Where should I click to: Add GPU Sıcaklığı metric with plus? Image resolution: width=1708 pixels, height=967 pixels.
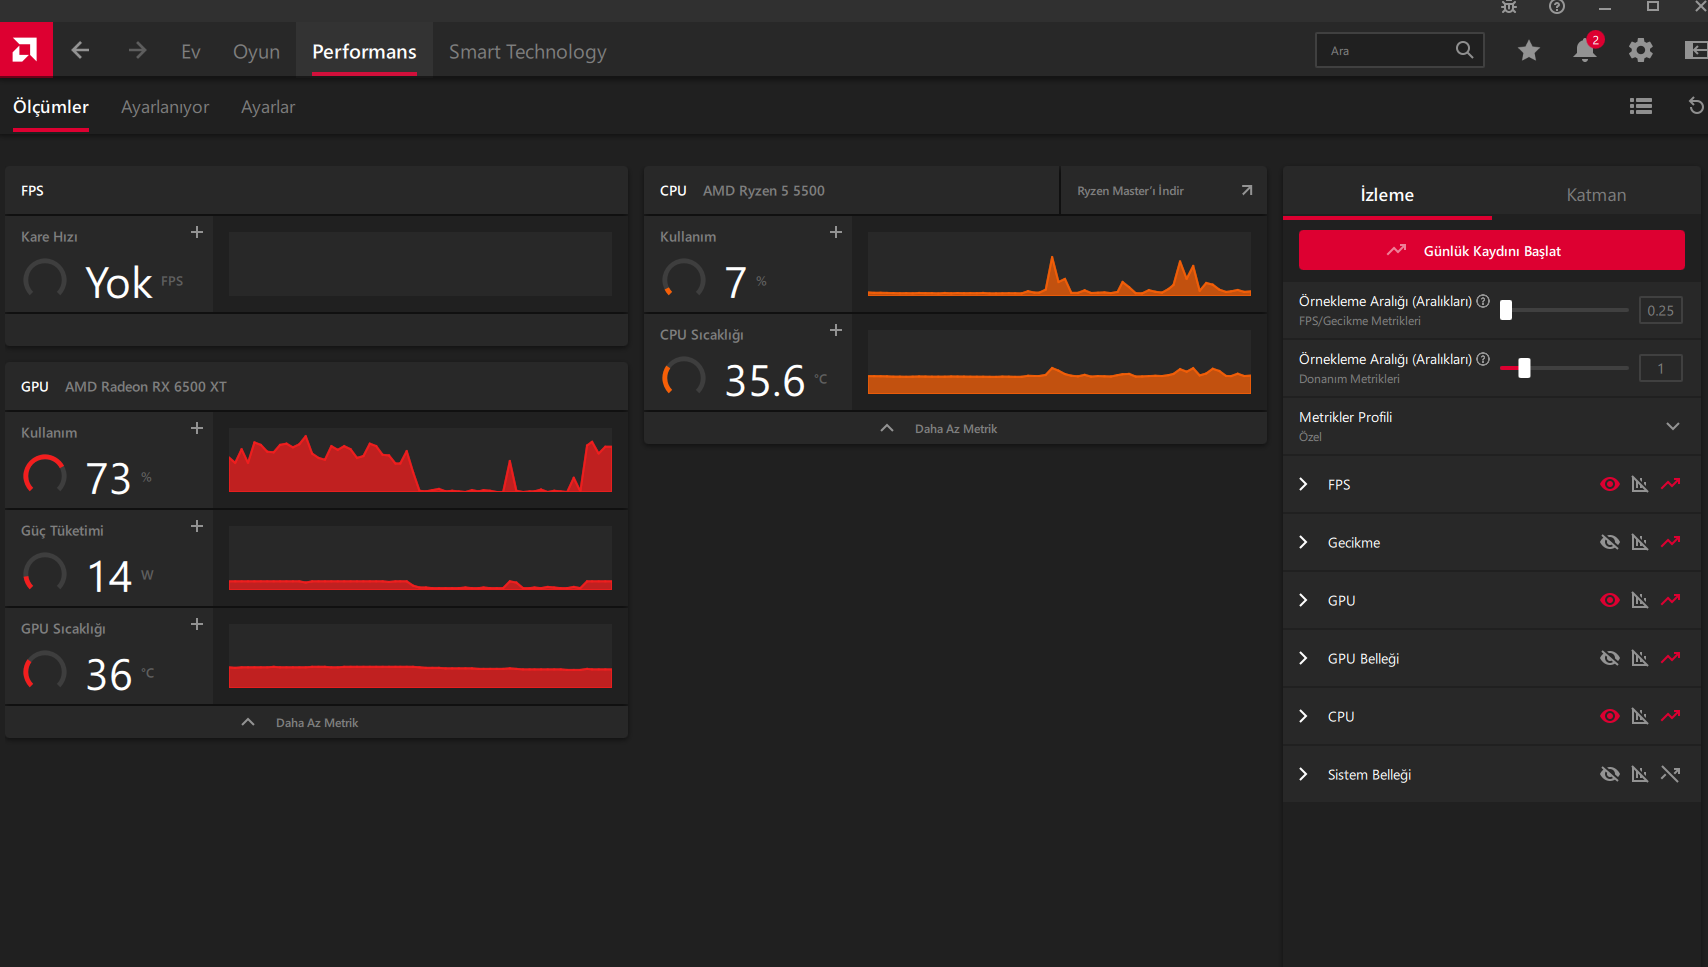pyautogui.click(x=197, y=624)
